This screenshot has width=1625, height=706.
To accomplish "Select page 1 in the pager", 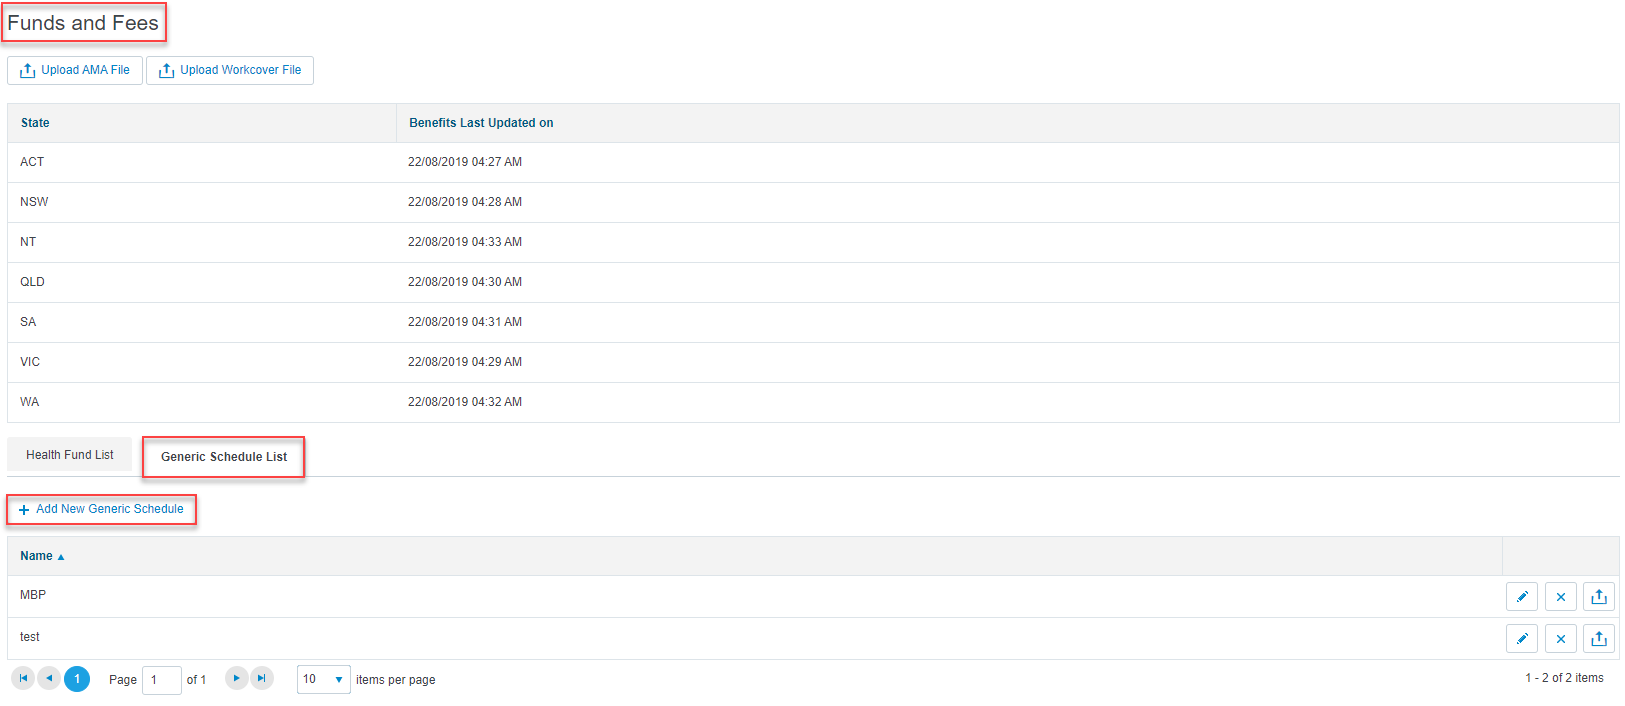I will click(77, 679).
